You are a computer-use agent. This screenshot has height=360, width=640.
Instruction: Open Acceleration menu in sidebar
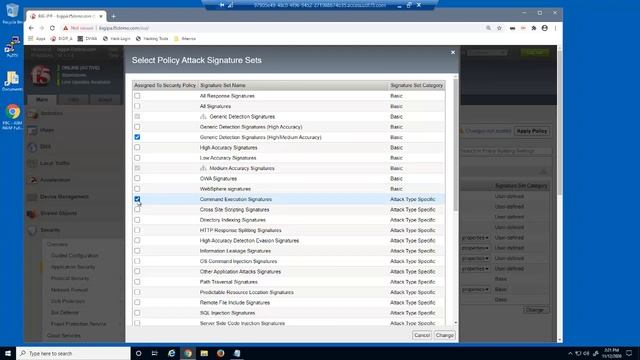(x=55, y=180)
